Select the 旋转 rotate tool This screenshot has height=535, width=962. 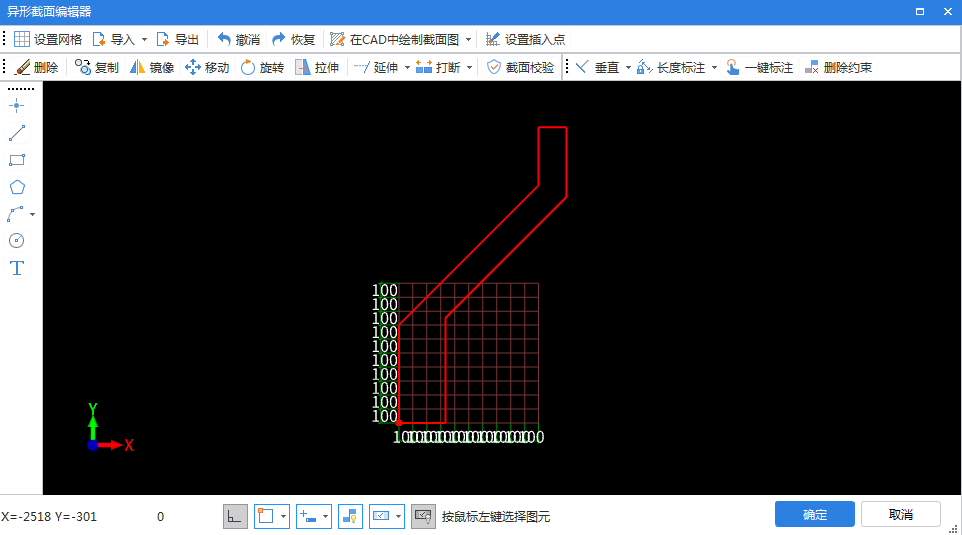click(262, 67)
